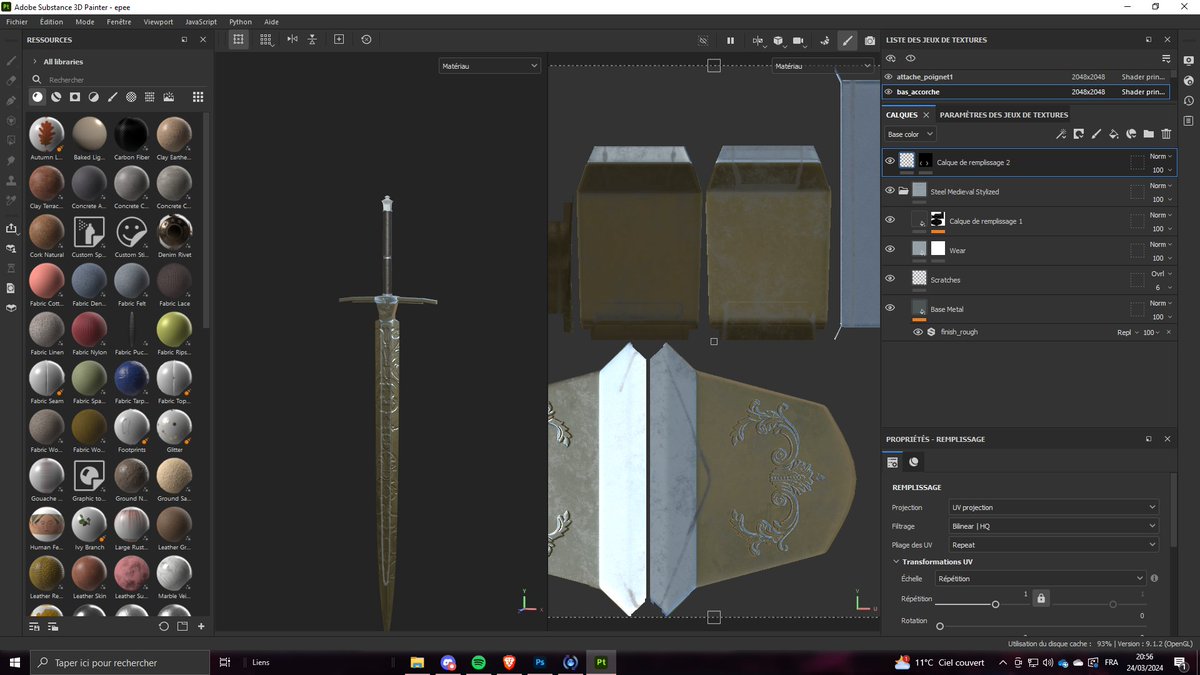The height and width of the screenshot is (675, 1200).
Task: Collapse the Transformations UV section
Action: 895,561
